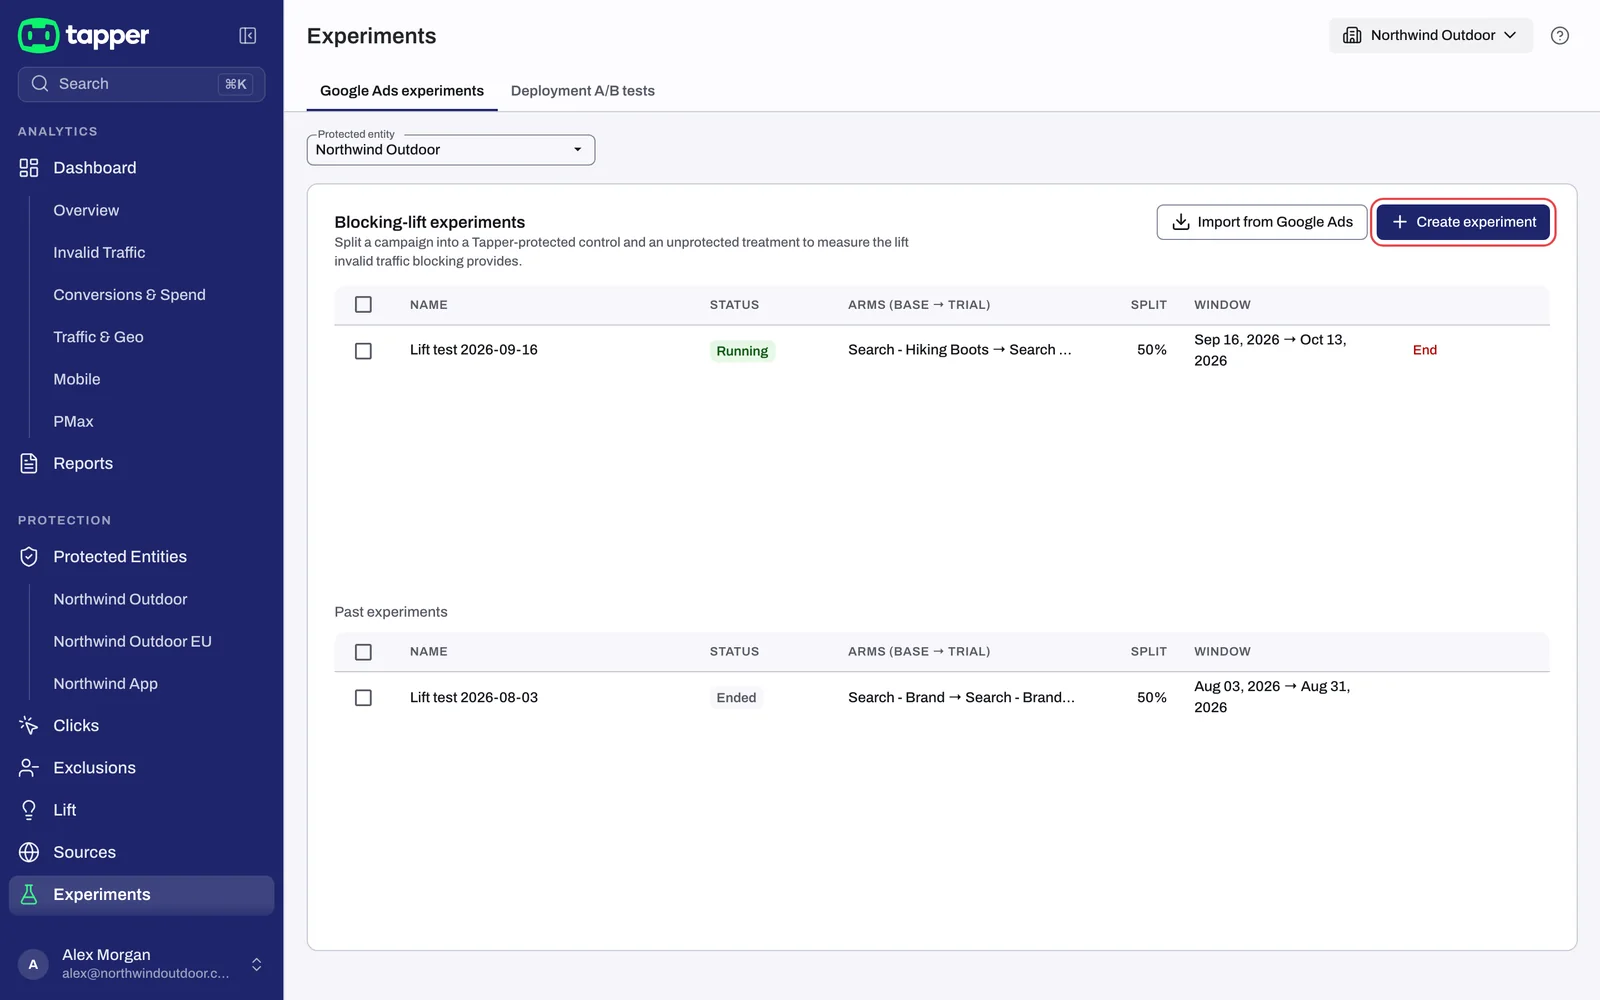Click Create experiment button
This screenshot has width=1600, height=1000.
[1463, 222]
